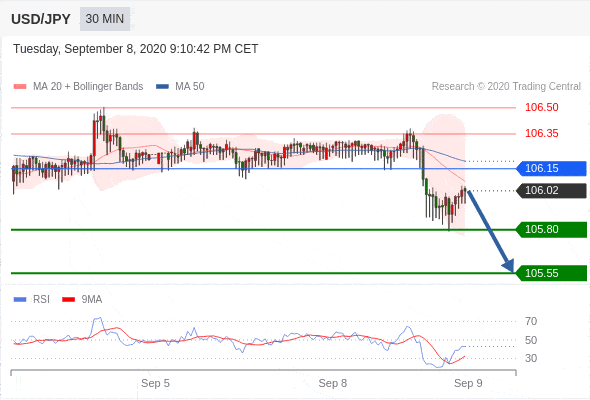
Task: Click the Sep 5 date axis label
Action: pyautogui.click(x=155, y=383)
